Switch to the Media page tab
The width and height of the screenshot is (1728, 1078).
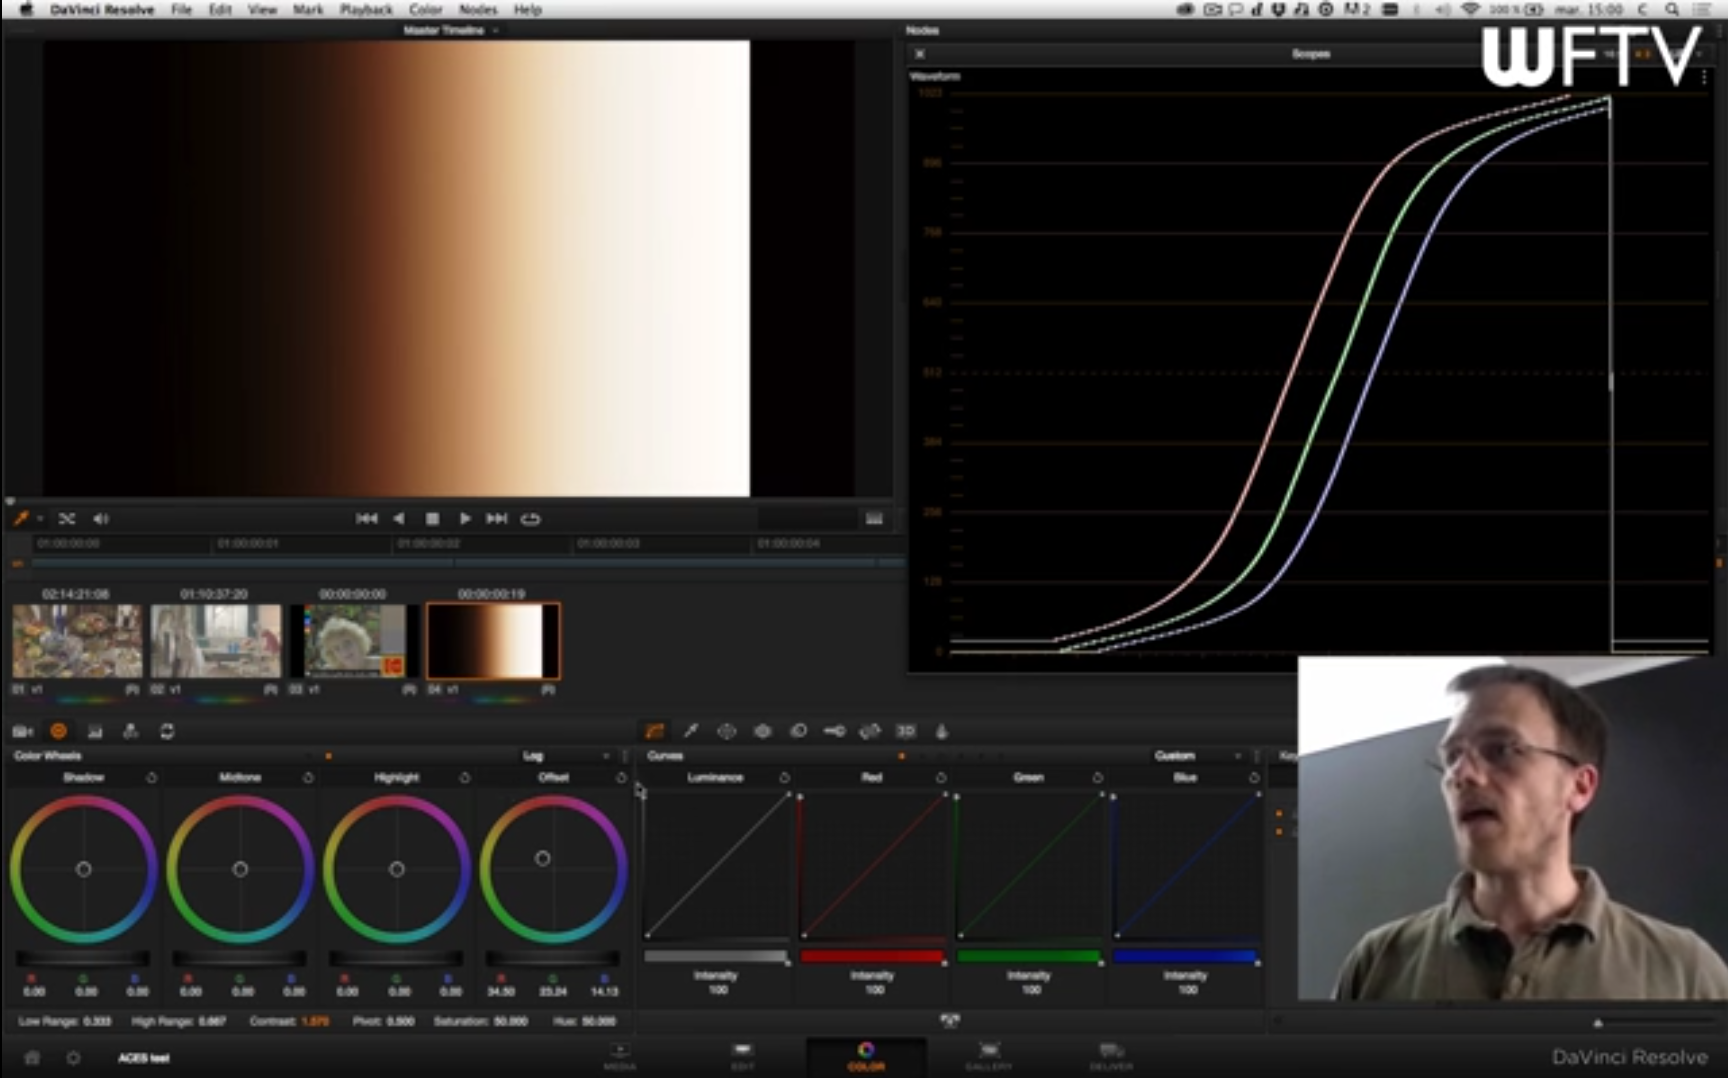tap(620, 1056)
